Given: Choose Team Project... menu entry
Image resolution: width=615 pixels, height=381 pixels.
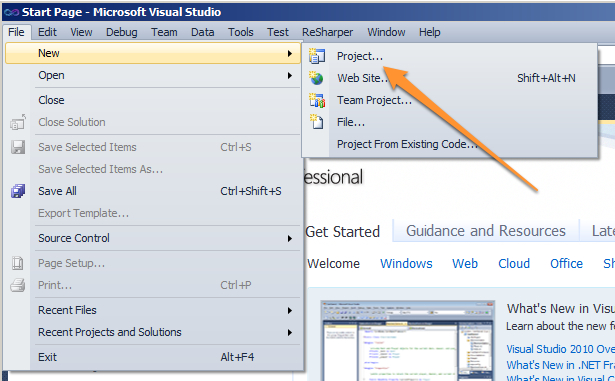Looking at the screenshot, I should pos(450,100).
